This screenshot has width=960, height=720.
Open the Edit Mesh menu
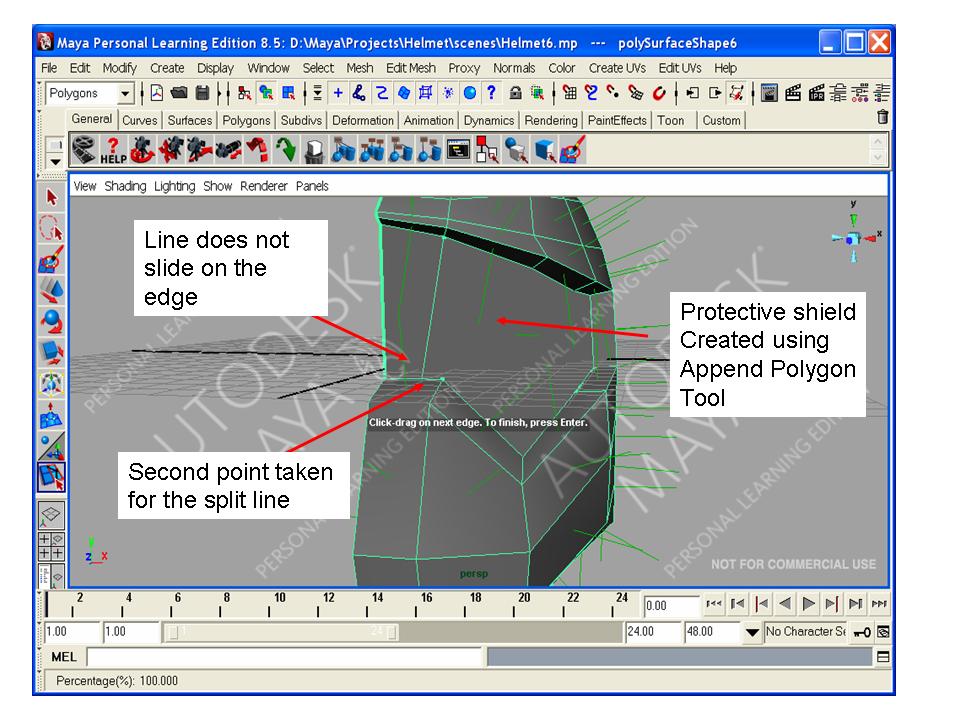click(x=411, y=68)
